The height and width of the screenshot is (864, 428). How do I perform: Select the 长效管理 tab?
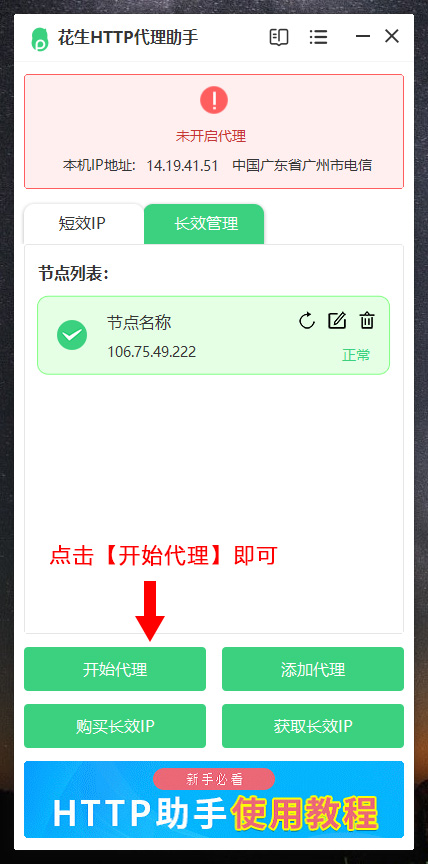(204, 224)
